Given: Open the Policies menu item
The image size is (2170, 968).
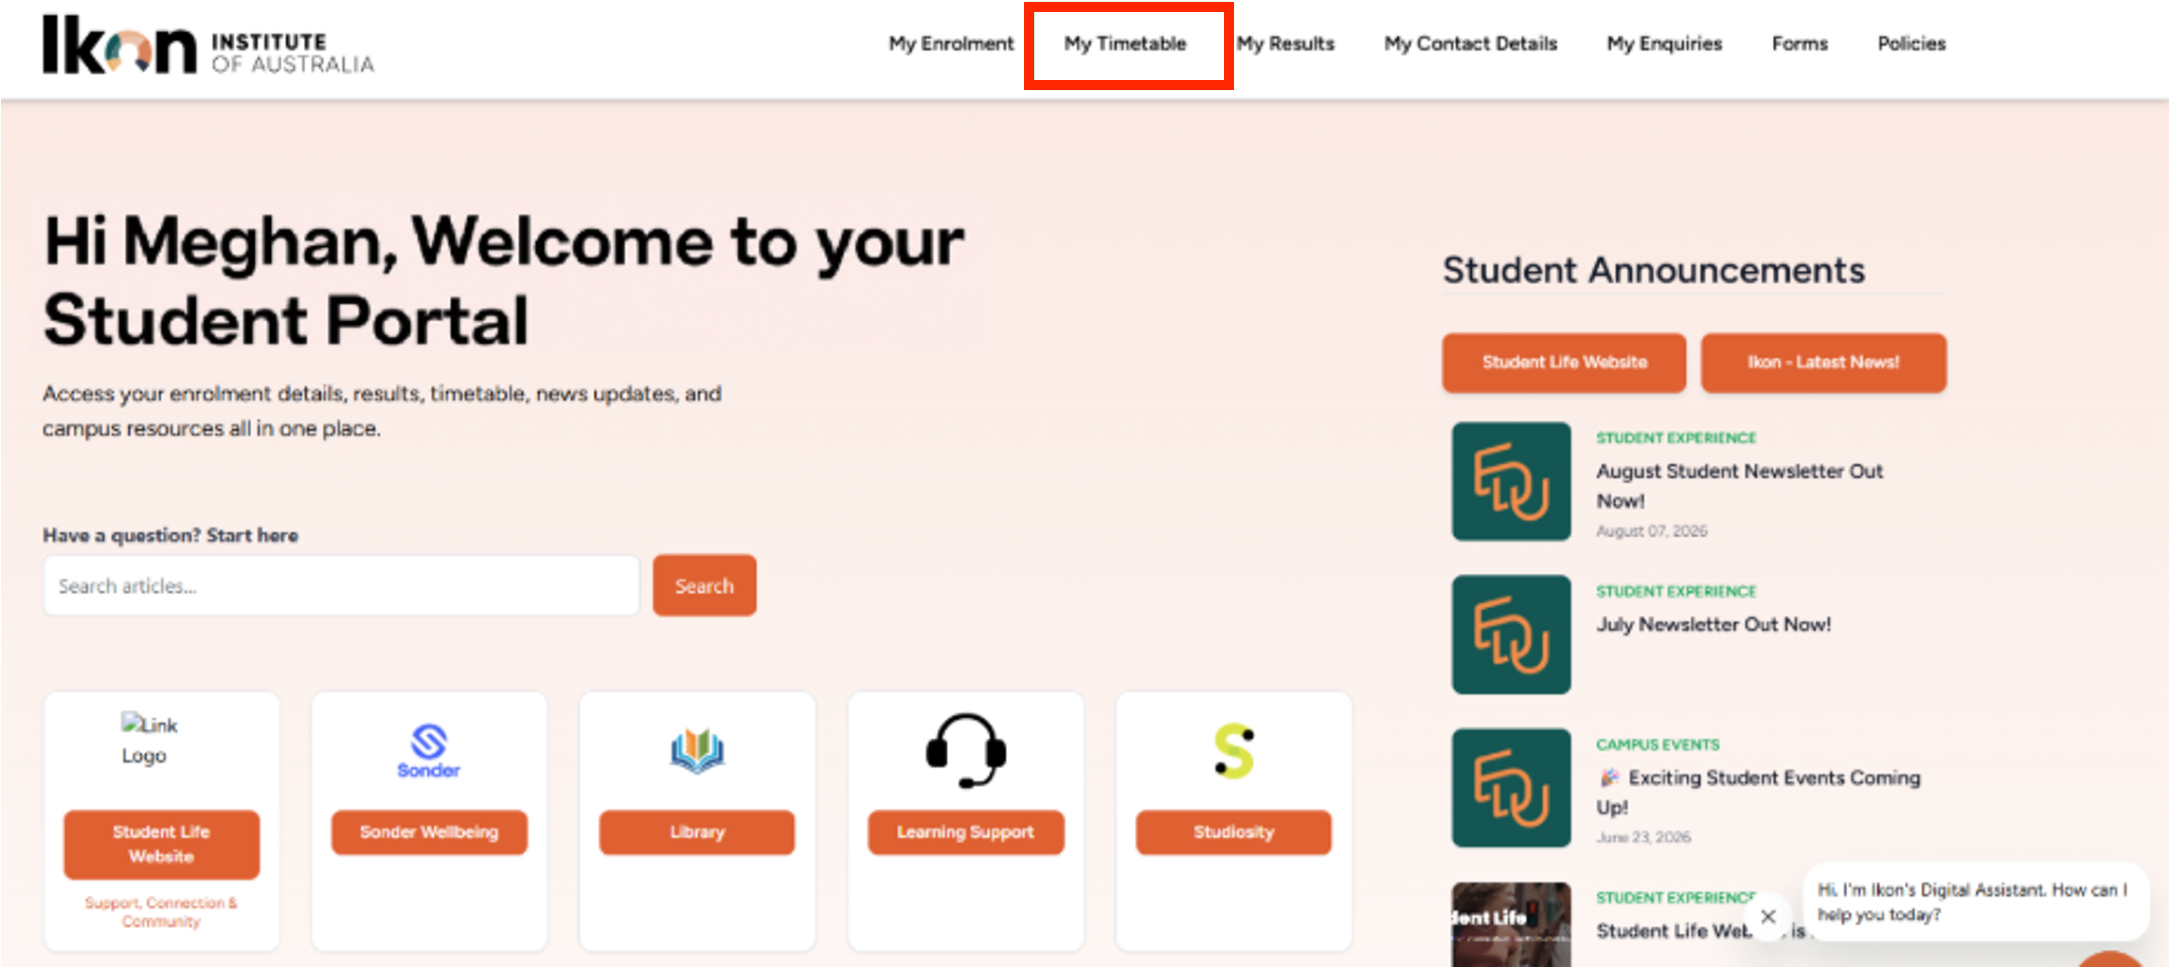Looking at the screenshot, I should 1911,44.
